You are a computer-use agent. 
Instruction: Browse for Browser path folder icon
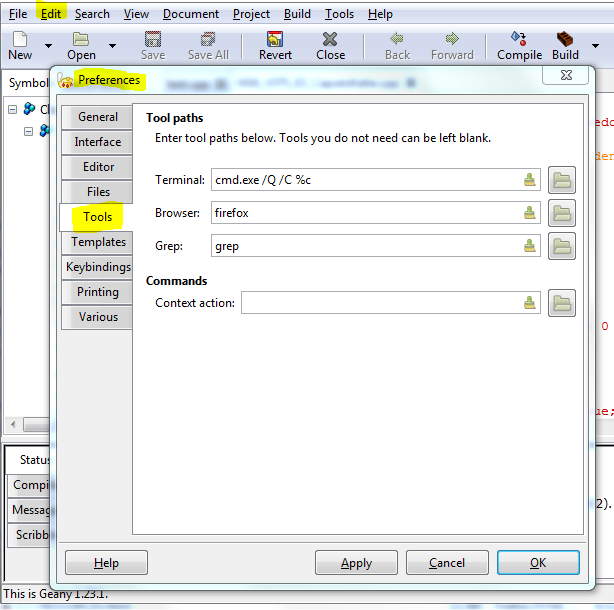[562, 213]
